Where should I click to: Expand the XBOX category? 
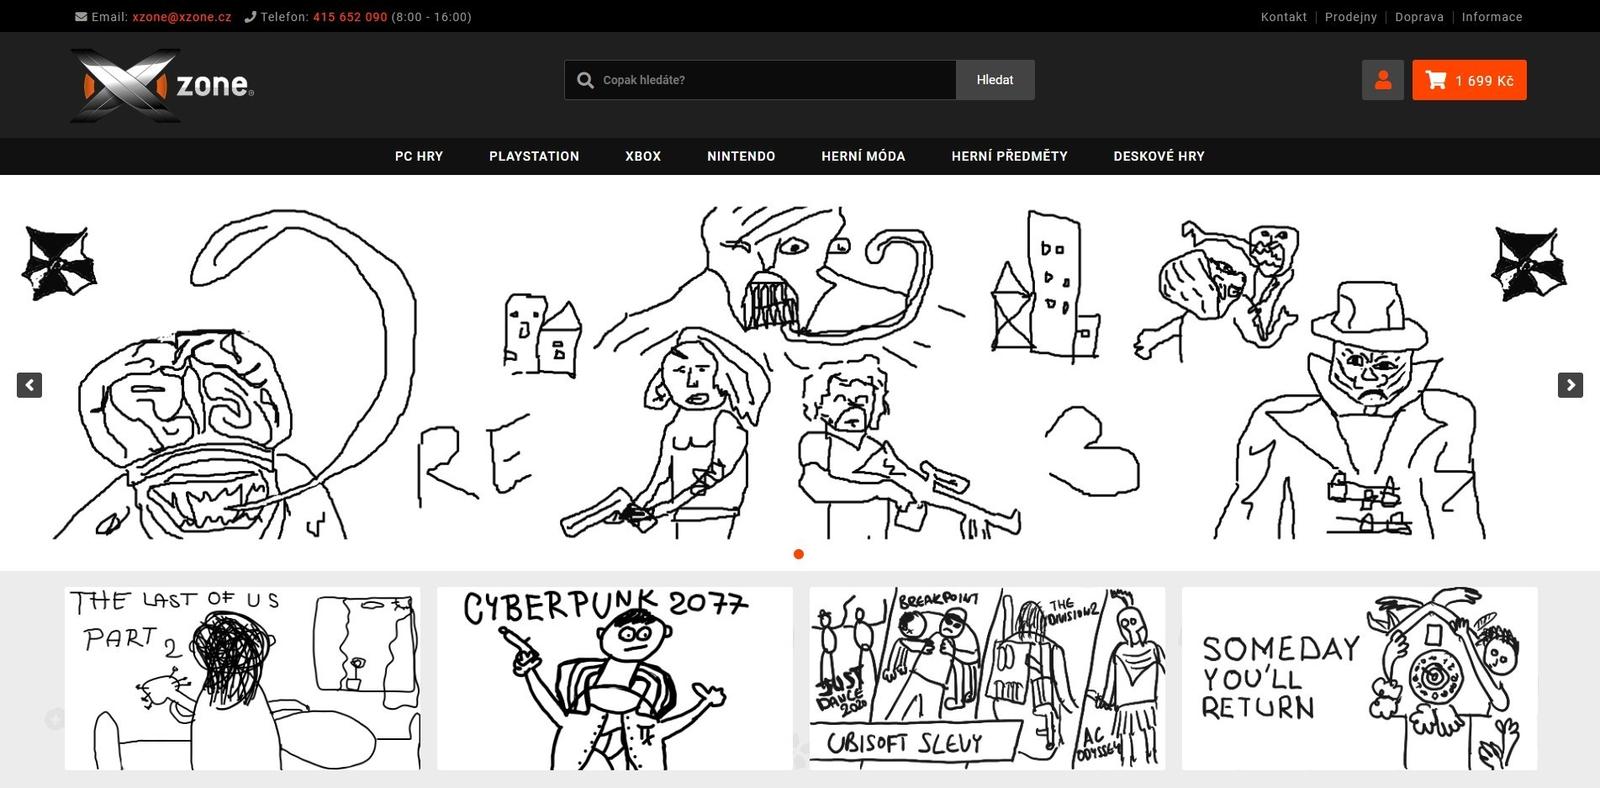coord(643,156)
